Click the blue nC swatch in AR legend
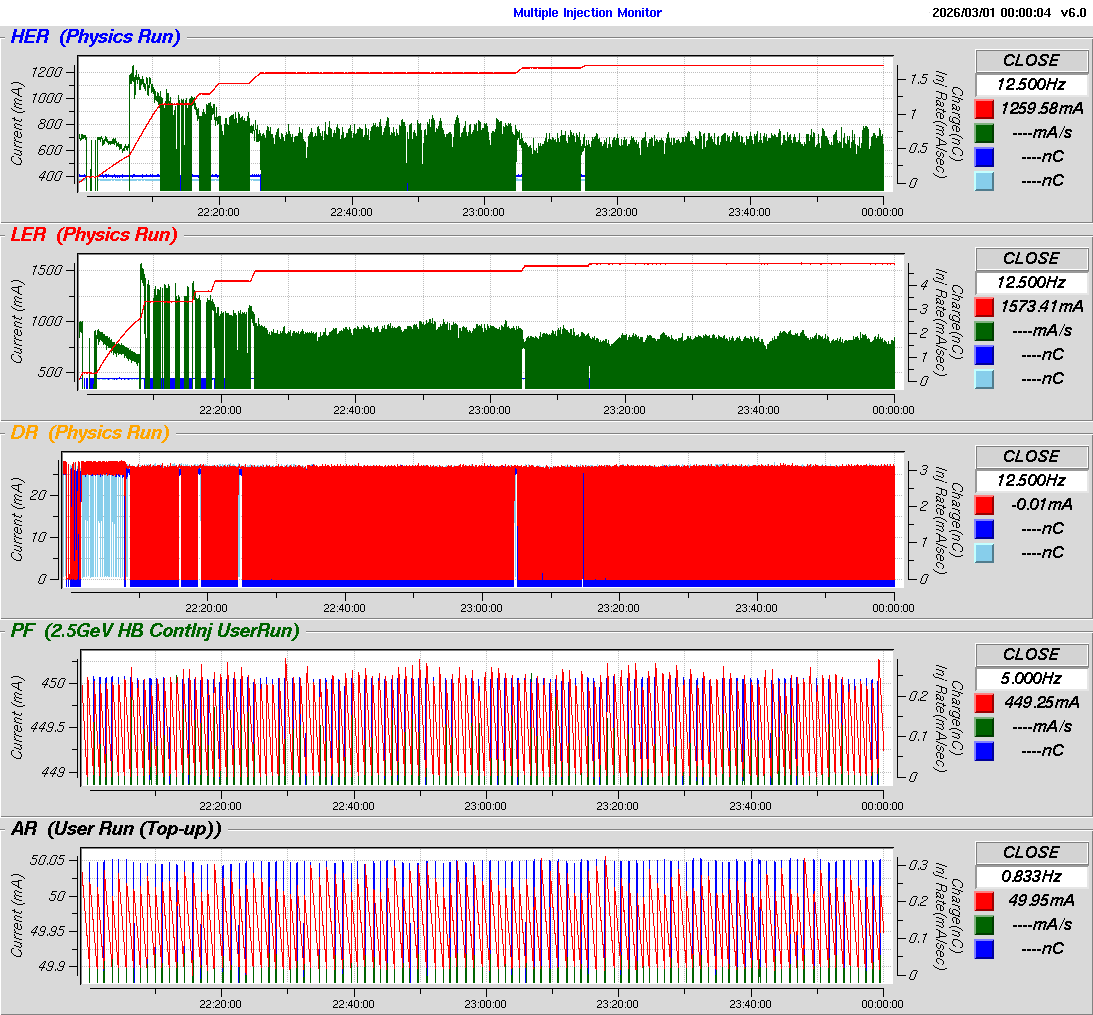Screen dimensions: 1093x1015 (984, 949)
